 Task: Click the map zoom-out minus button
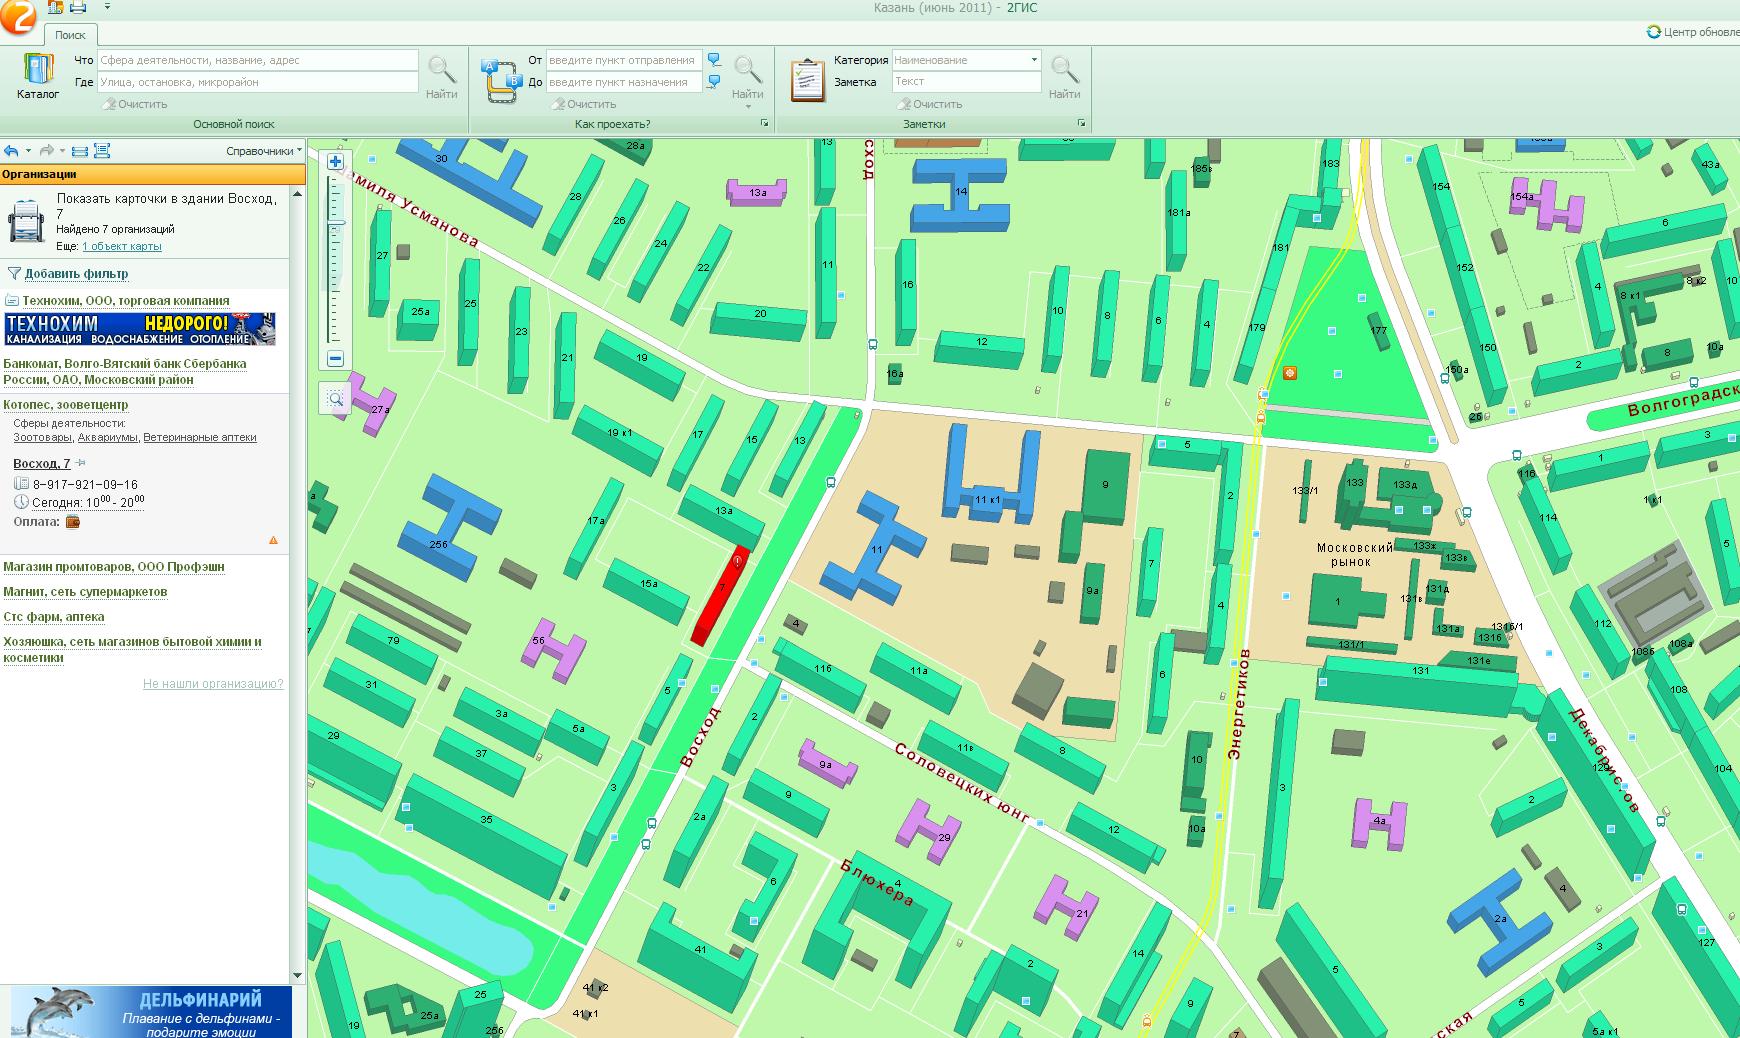335,359
